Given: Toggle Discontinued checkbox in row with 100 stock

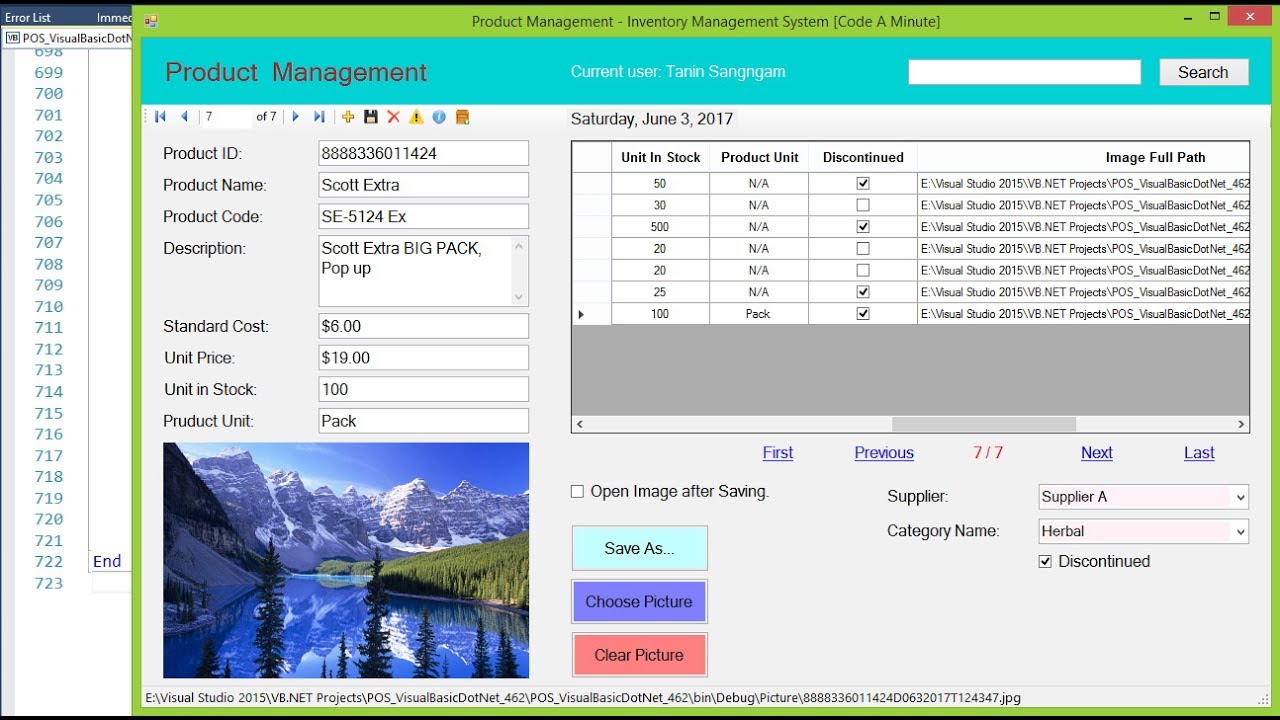Looking at the screenshot, I should 863,314.
